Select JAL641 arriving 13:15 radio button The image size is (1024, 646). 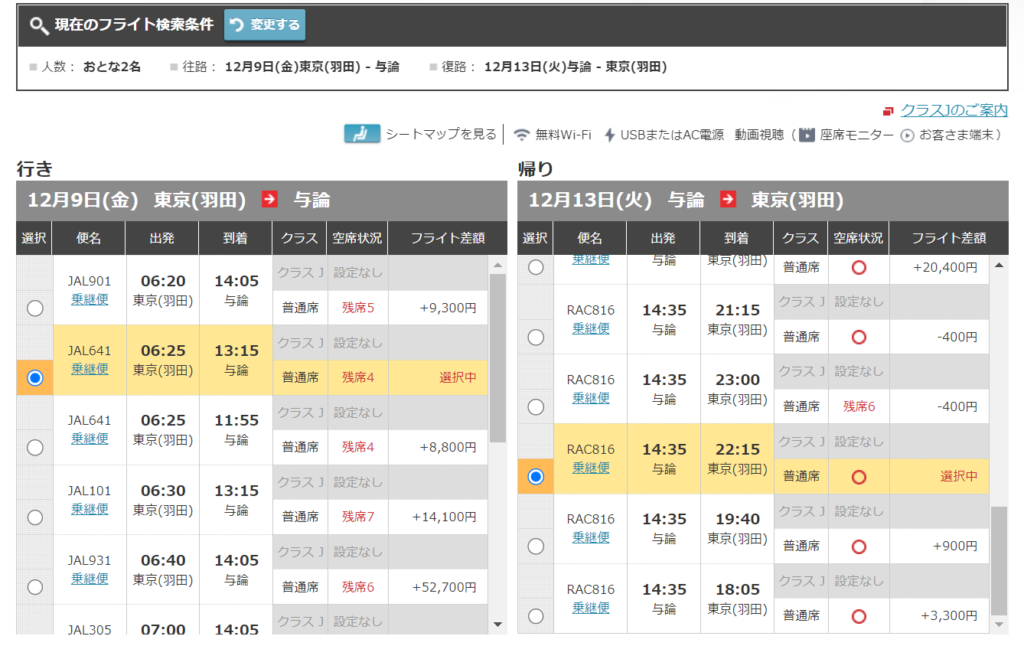pyautogui.click(x=35, y=378)
